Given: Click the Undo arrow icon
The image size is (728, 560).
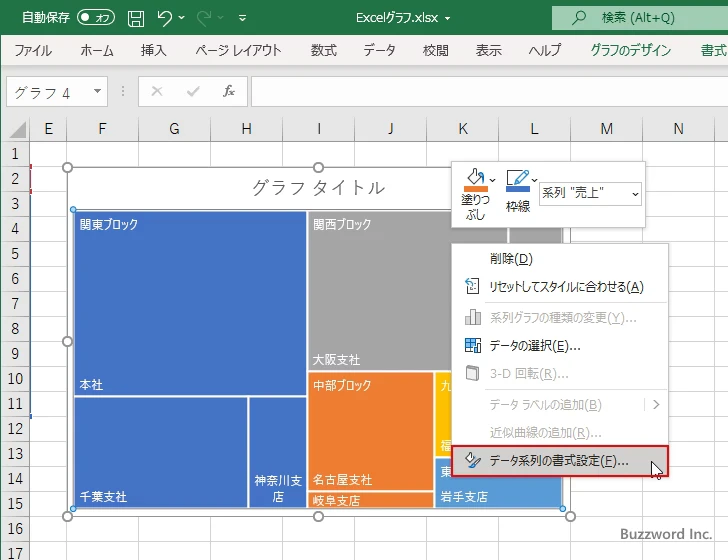Looking at the screenshot, I should 164,18.
